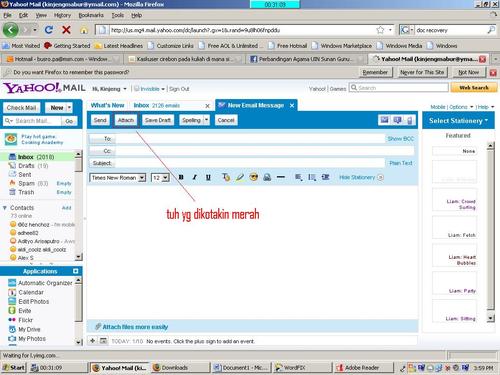
Task: Open the History menu
Action: coord(62,15)
